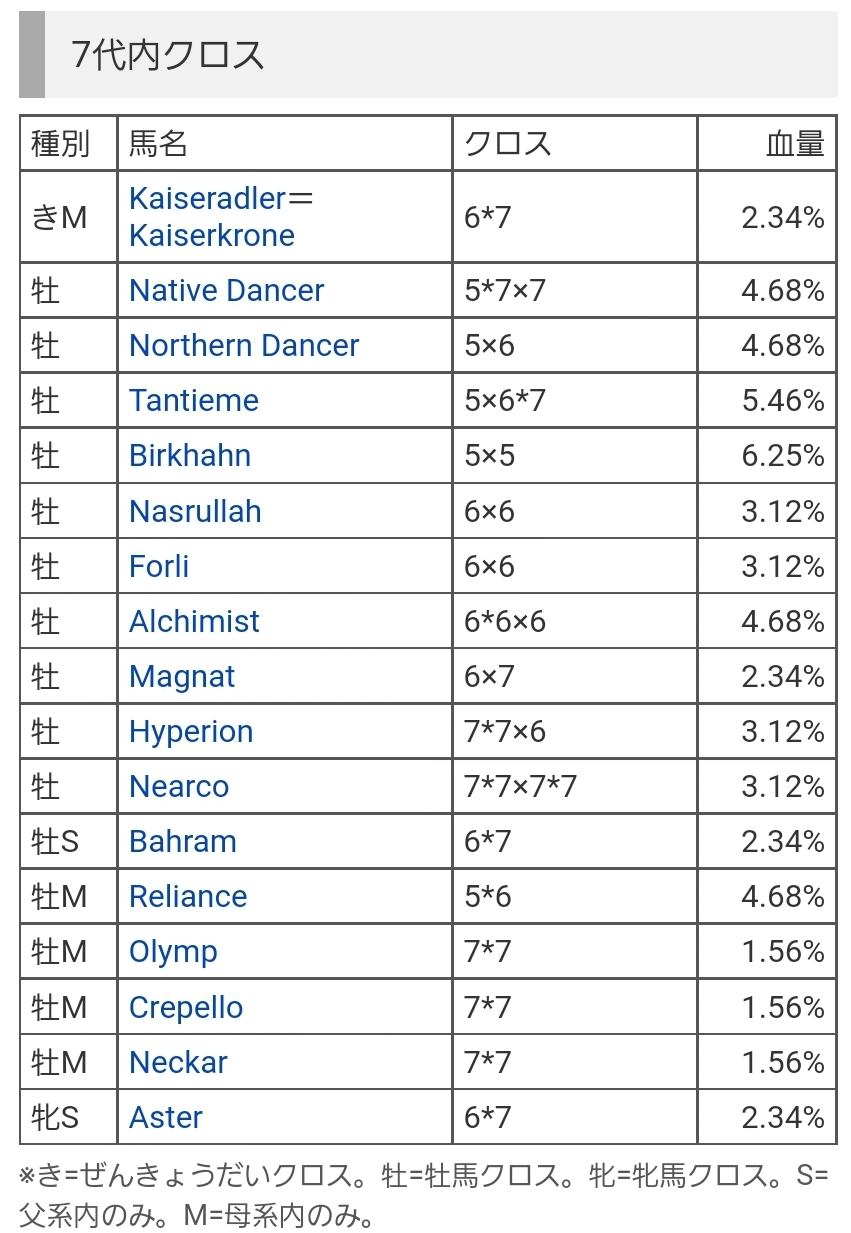Viewport: 851px width, 1233px height.
Task: Click the クロス column header
Action: 508,144
